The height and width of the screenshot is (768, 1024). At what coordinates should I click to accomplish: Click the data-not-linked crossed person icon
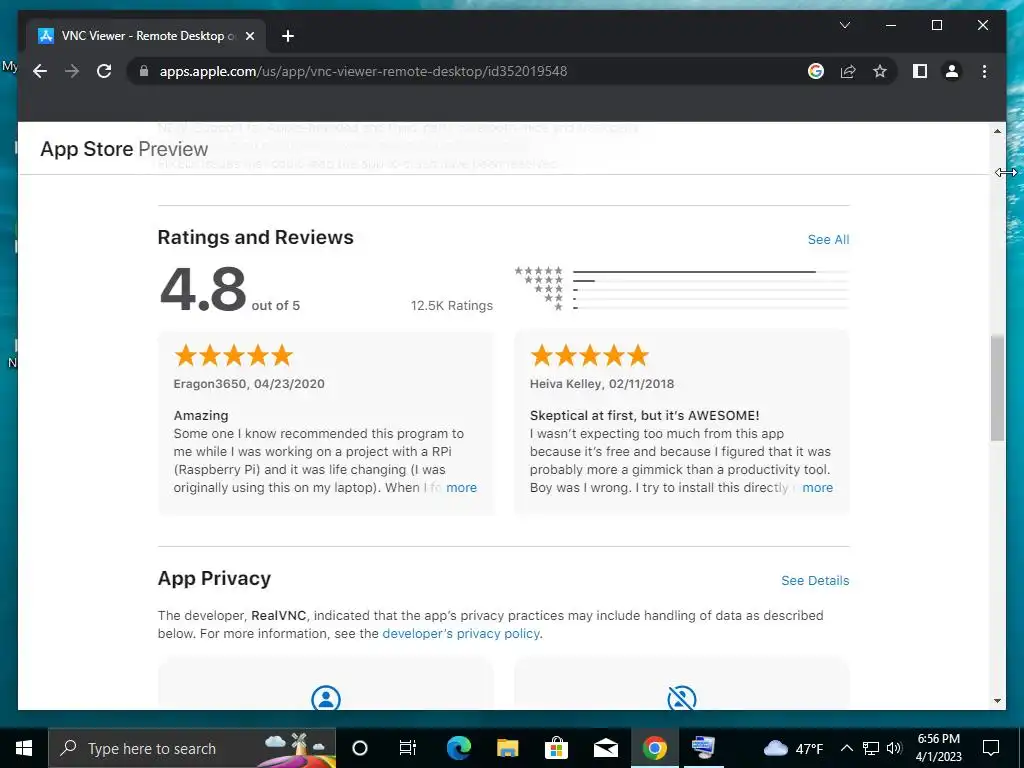682,697
